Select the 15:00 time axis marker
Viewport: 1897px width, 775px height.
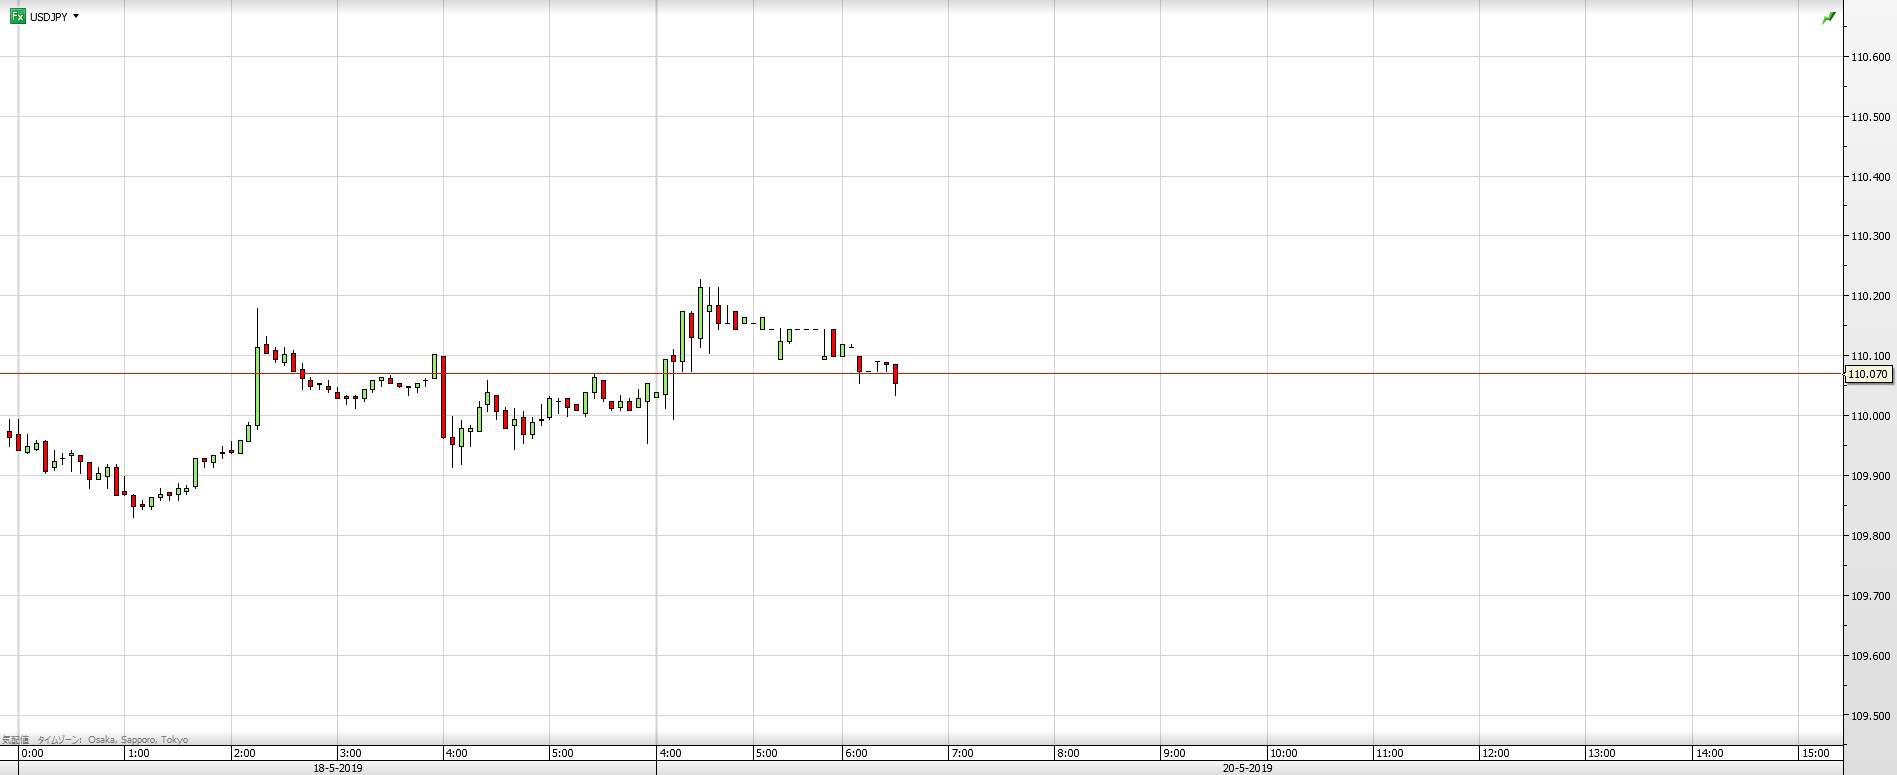[x=1815, y=753]
